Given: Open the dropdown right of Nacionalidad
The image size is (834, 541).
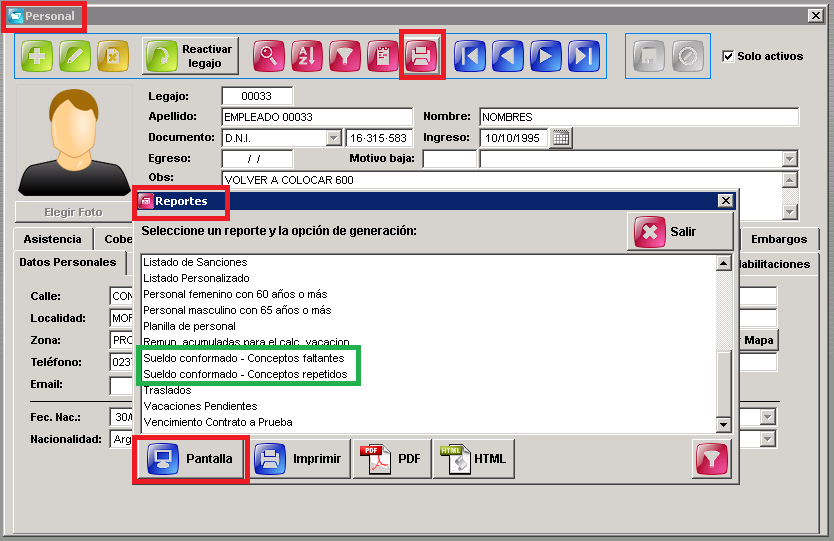Looking at the screenshot, I should (768, 439).
